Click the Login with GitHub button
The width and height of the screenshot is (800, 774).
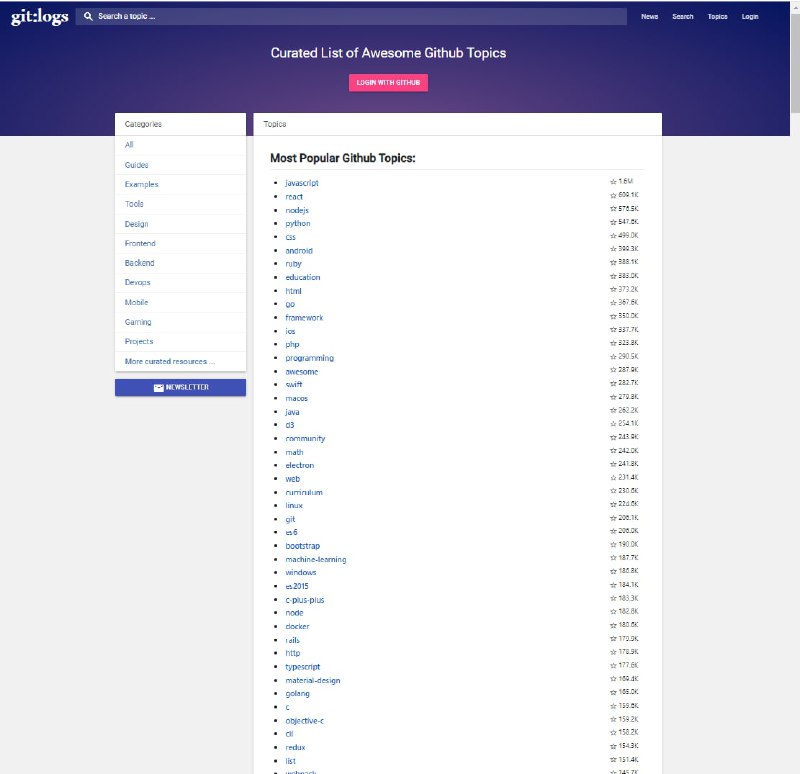[x=388, y=83]
